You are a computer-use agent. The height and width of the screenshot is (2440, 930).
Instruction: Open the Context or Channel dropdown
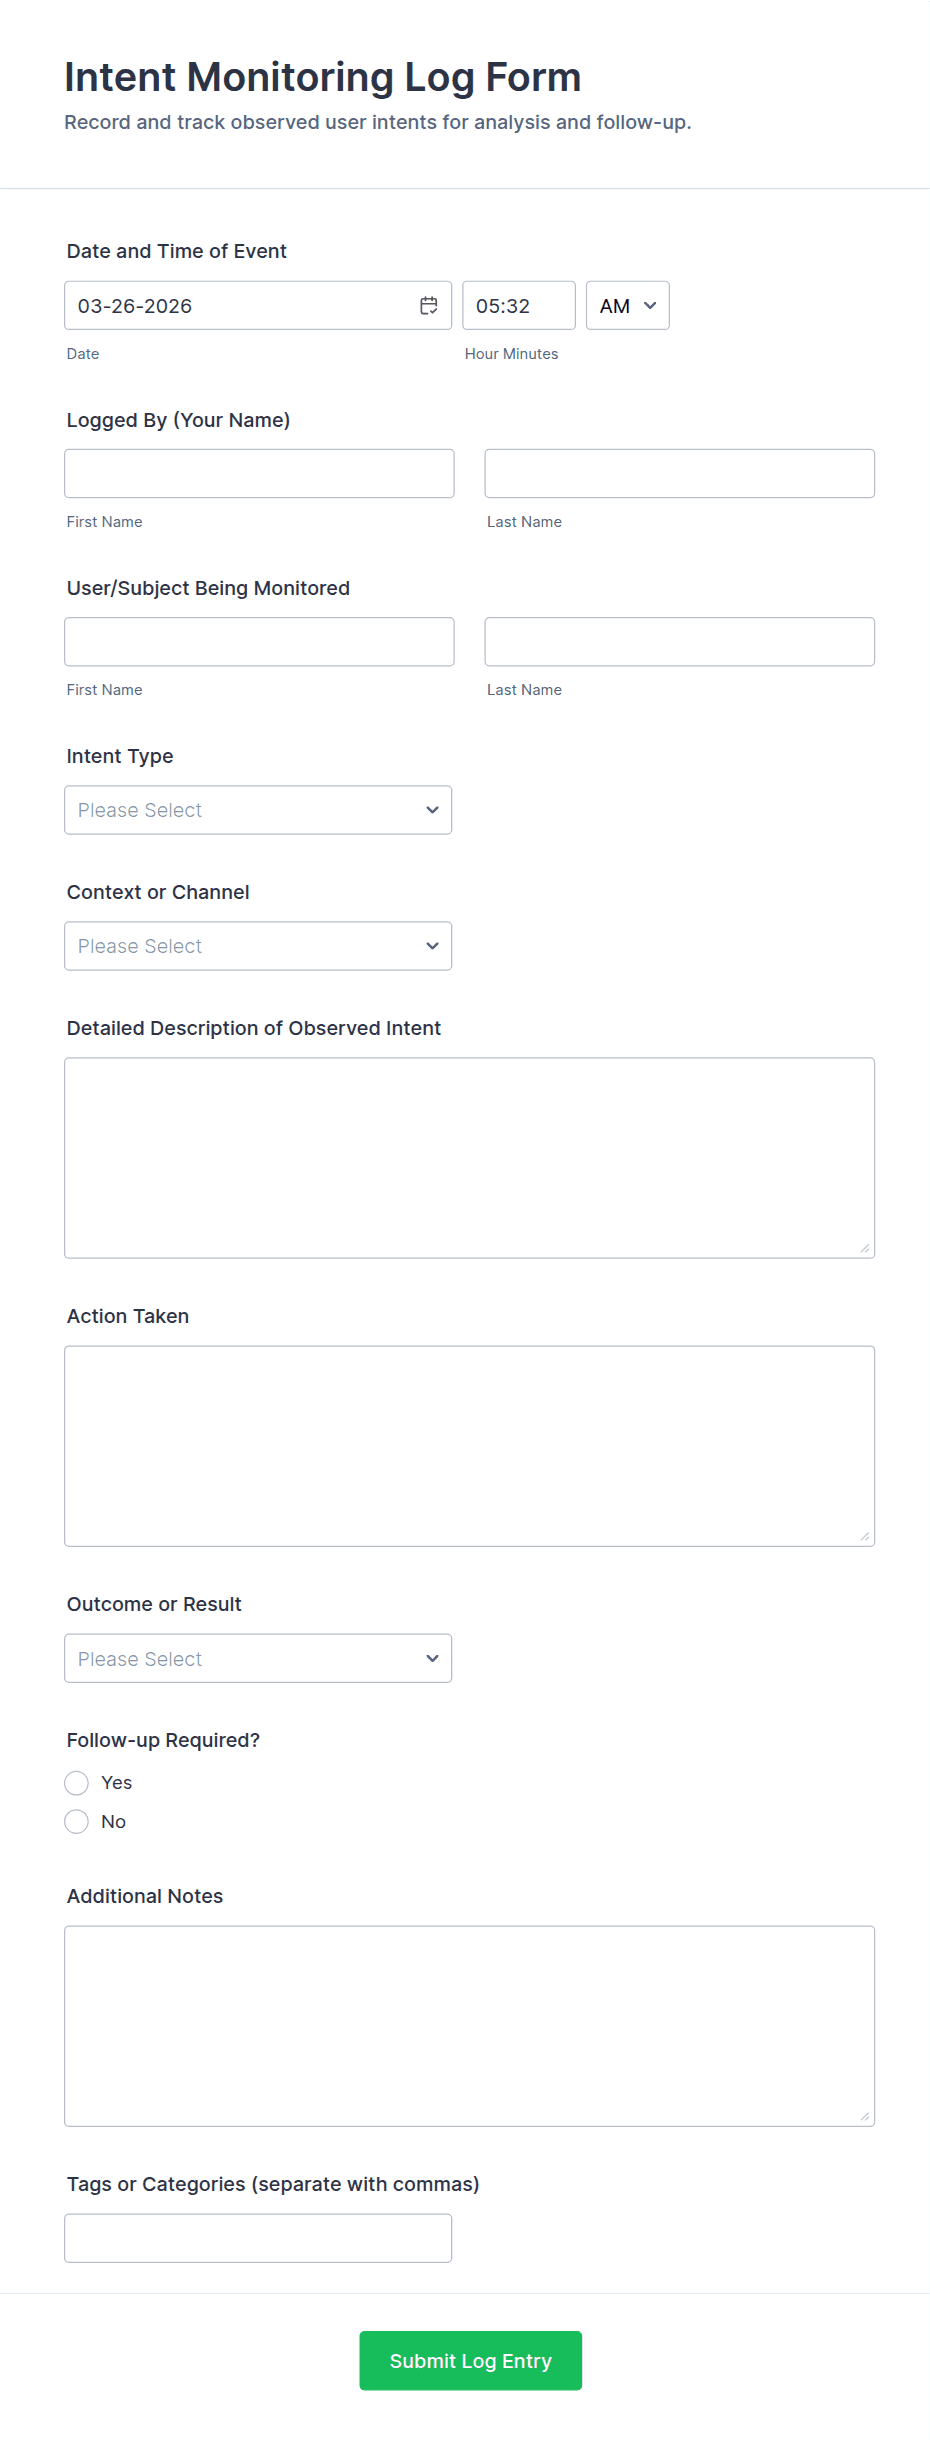point(258,946)
